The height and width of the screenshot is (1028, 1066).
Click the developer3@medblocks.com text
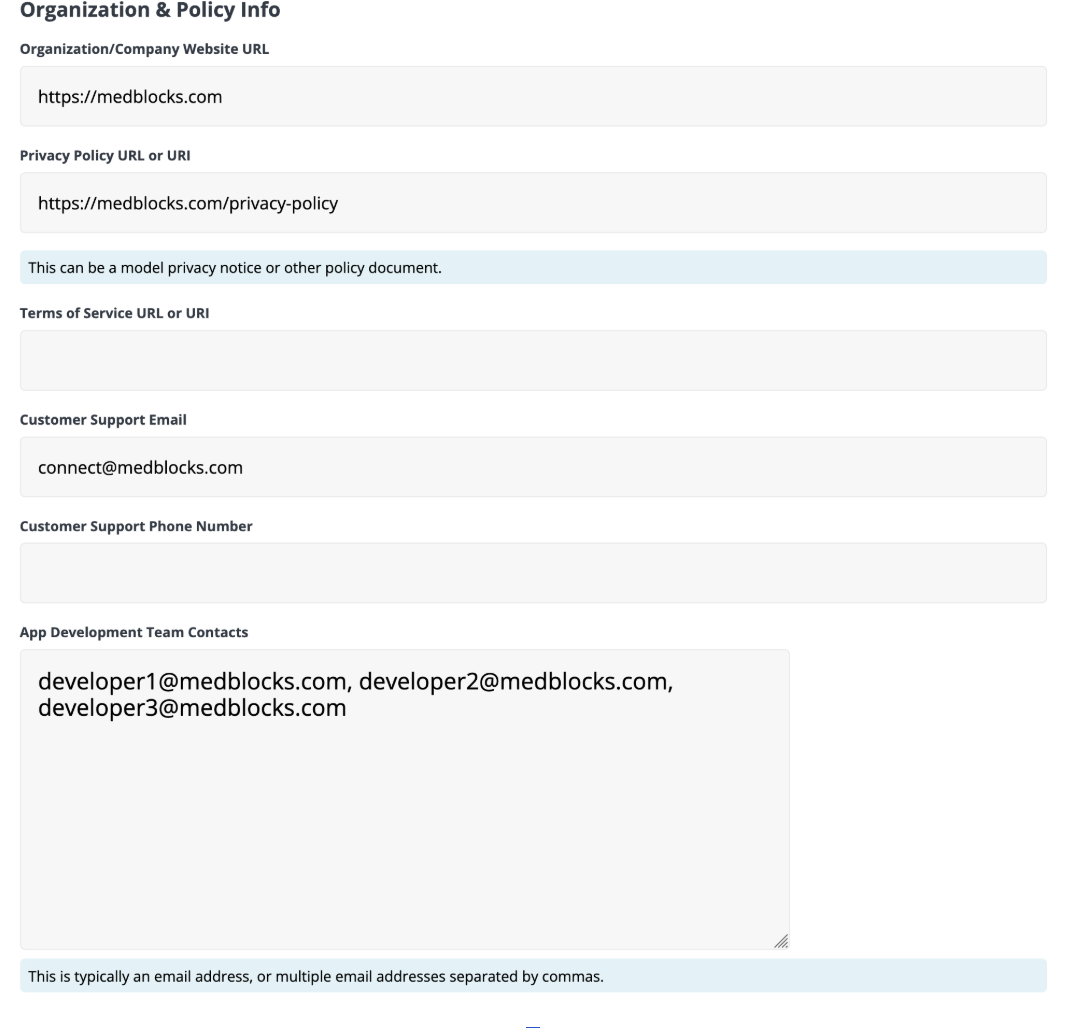point(192,708)
